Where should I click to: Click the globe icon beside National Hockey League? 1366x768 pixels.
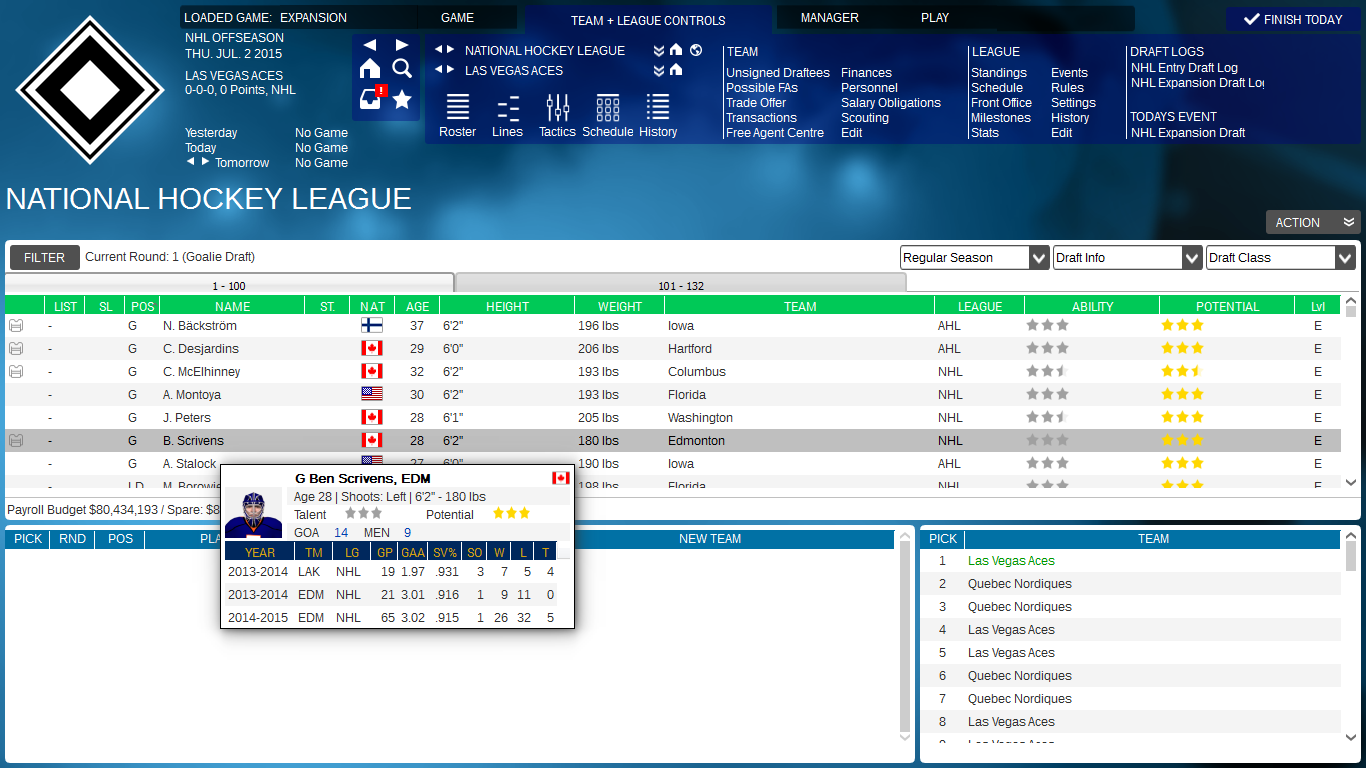pyautogui.click(x=696, y=50)
